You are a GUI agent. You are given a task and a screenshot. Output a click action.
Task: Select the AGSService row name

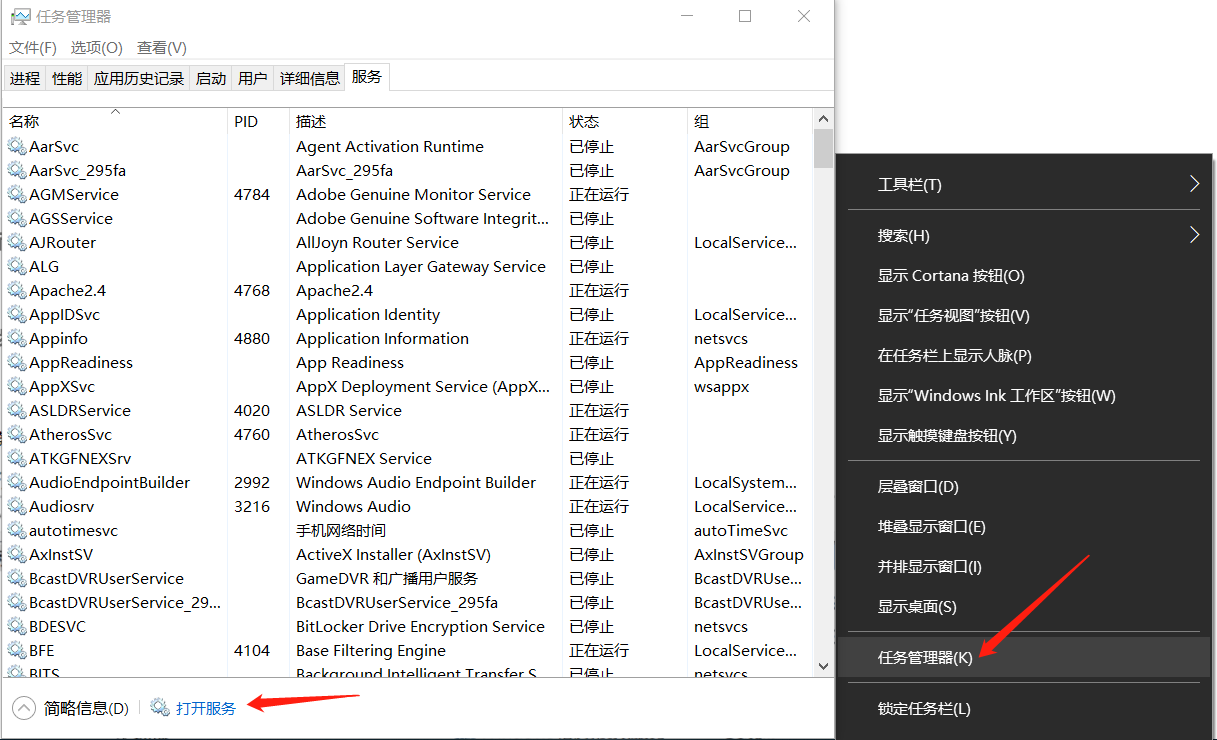(x=71, y=218)
